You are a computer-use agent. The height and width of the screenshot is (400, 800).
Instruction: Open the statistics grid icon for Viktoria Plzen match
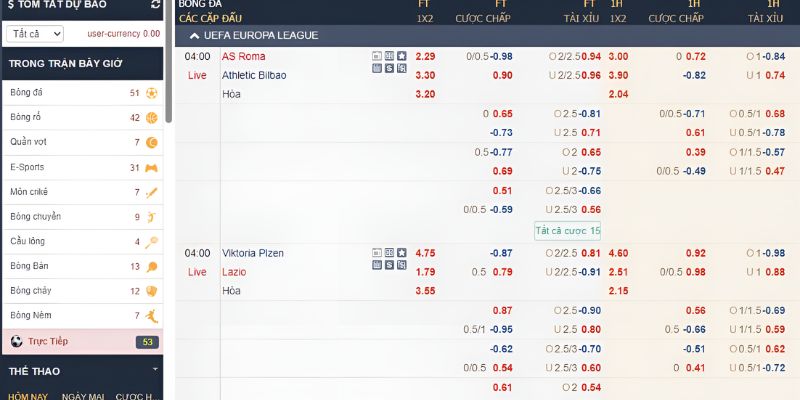click(389, 253)
